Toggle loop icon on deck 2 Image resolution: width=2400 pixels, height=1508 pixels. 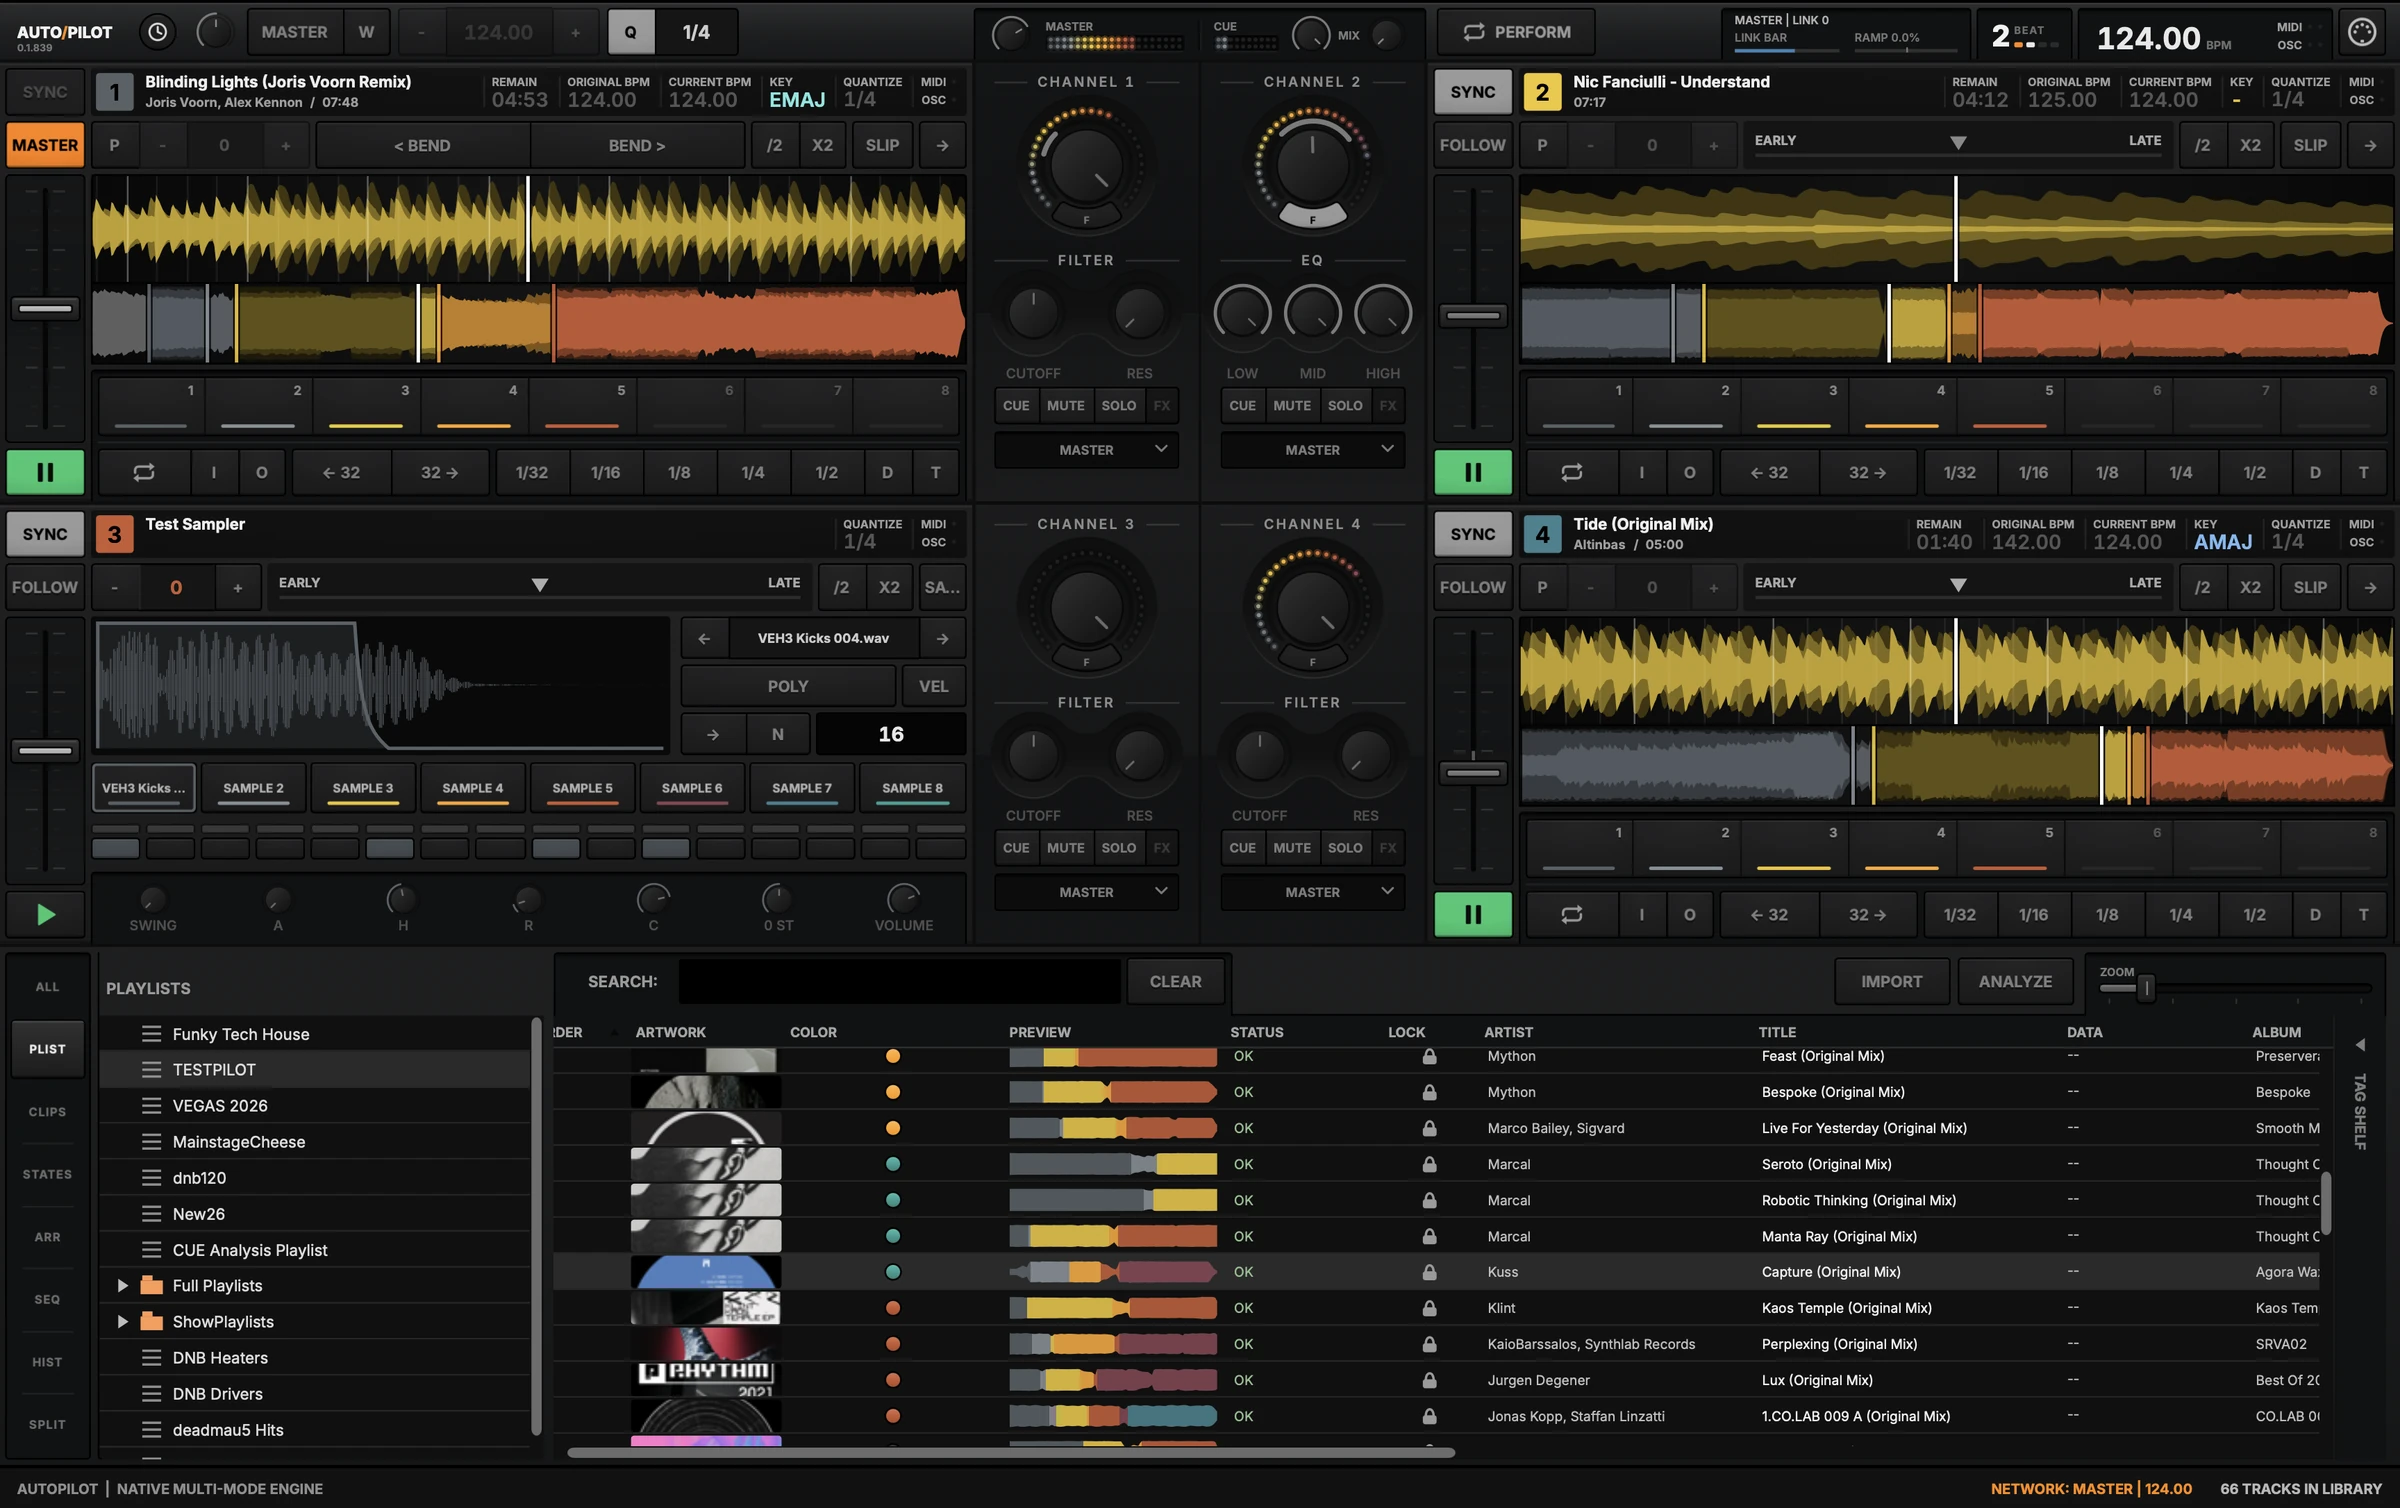pyautogui.click(x=1572, y=472)
